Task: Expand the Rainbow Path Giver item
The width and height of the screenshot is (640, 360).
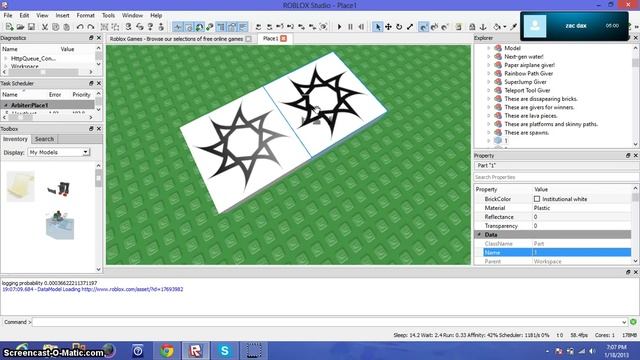Action: 489,73
